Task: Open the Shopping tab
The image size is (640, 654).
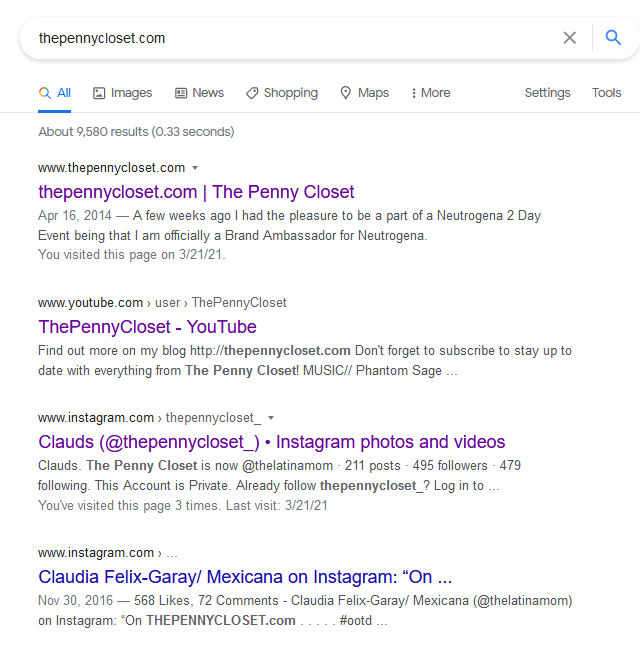Action: coord(282,93)
